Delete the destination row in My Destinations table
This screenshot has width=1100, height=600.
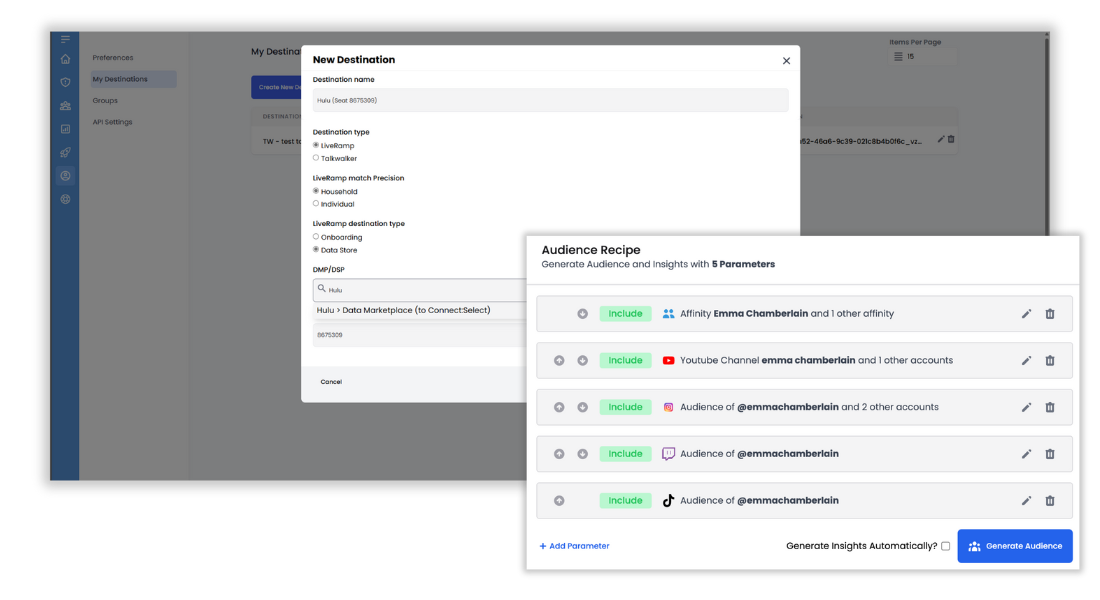click(951, 140)
